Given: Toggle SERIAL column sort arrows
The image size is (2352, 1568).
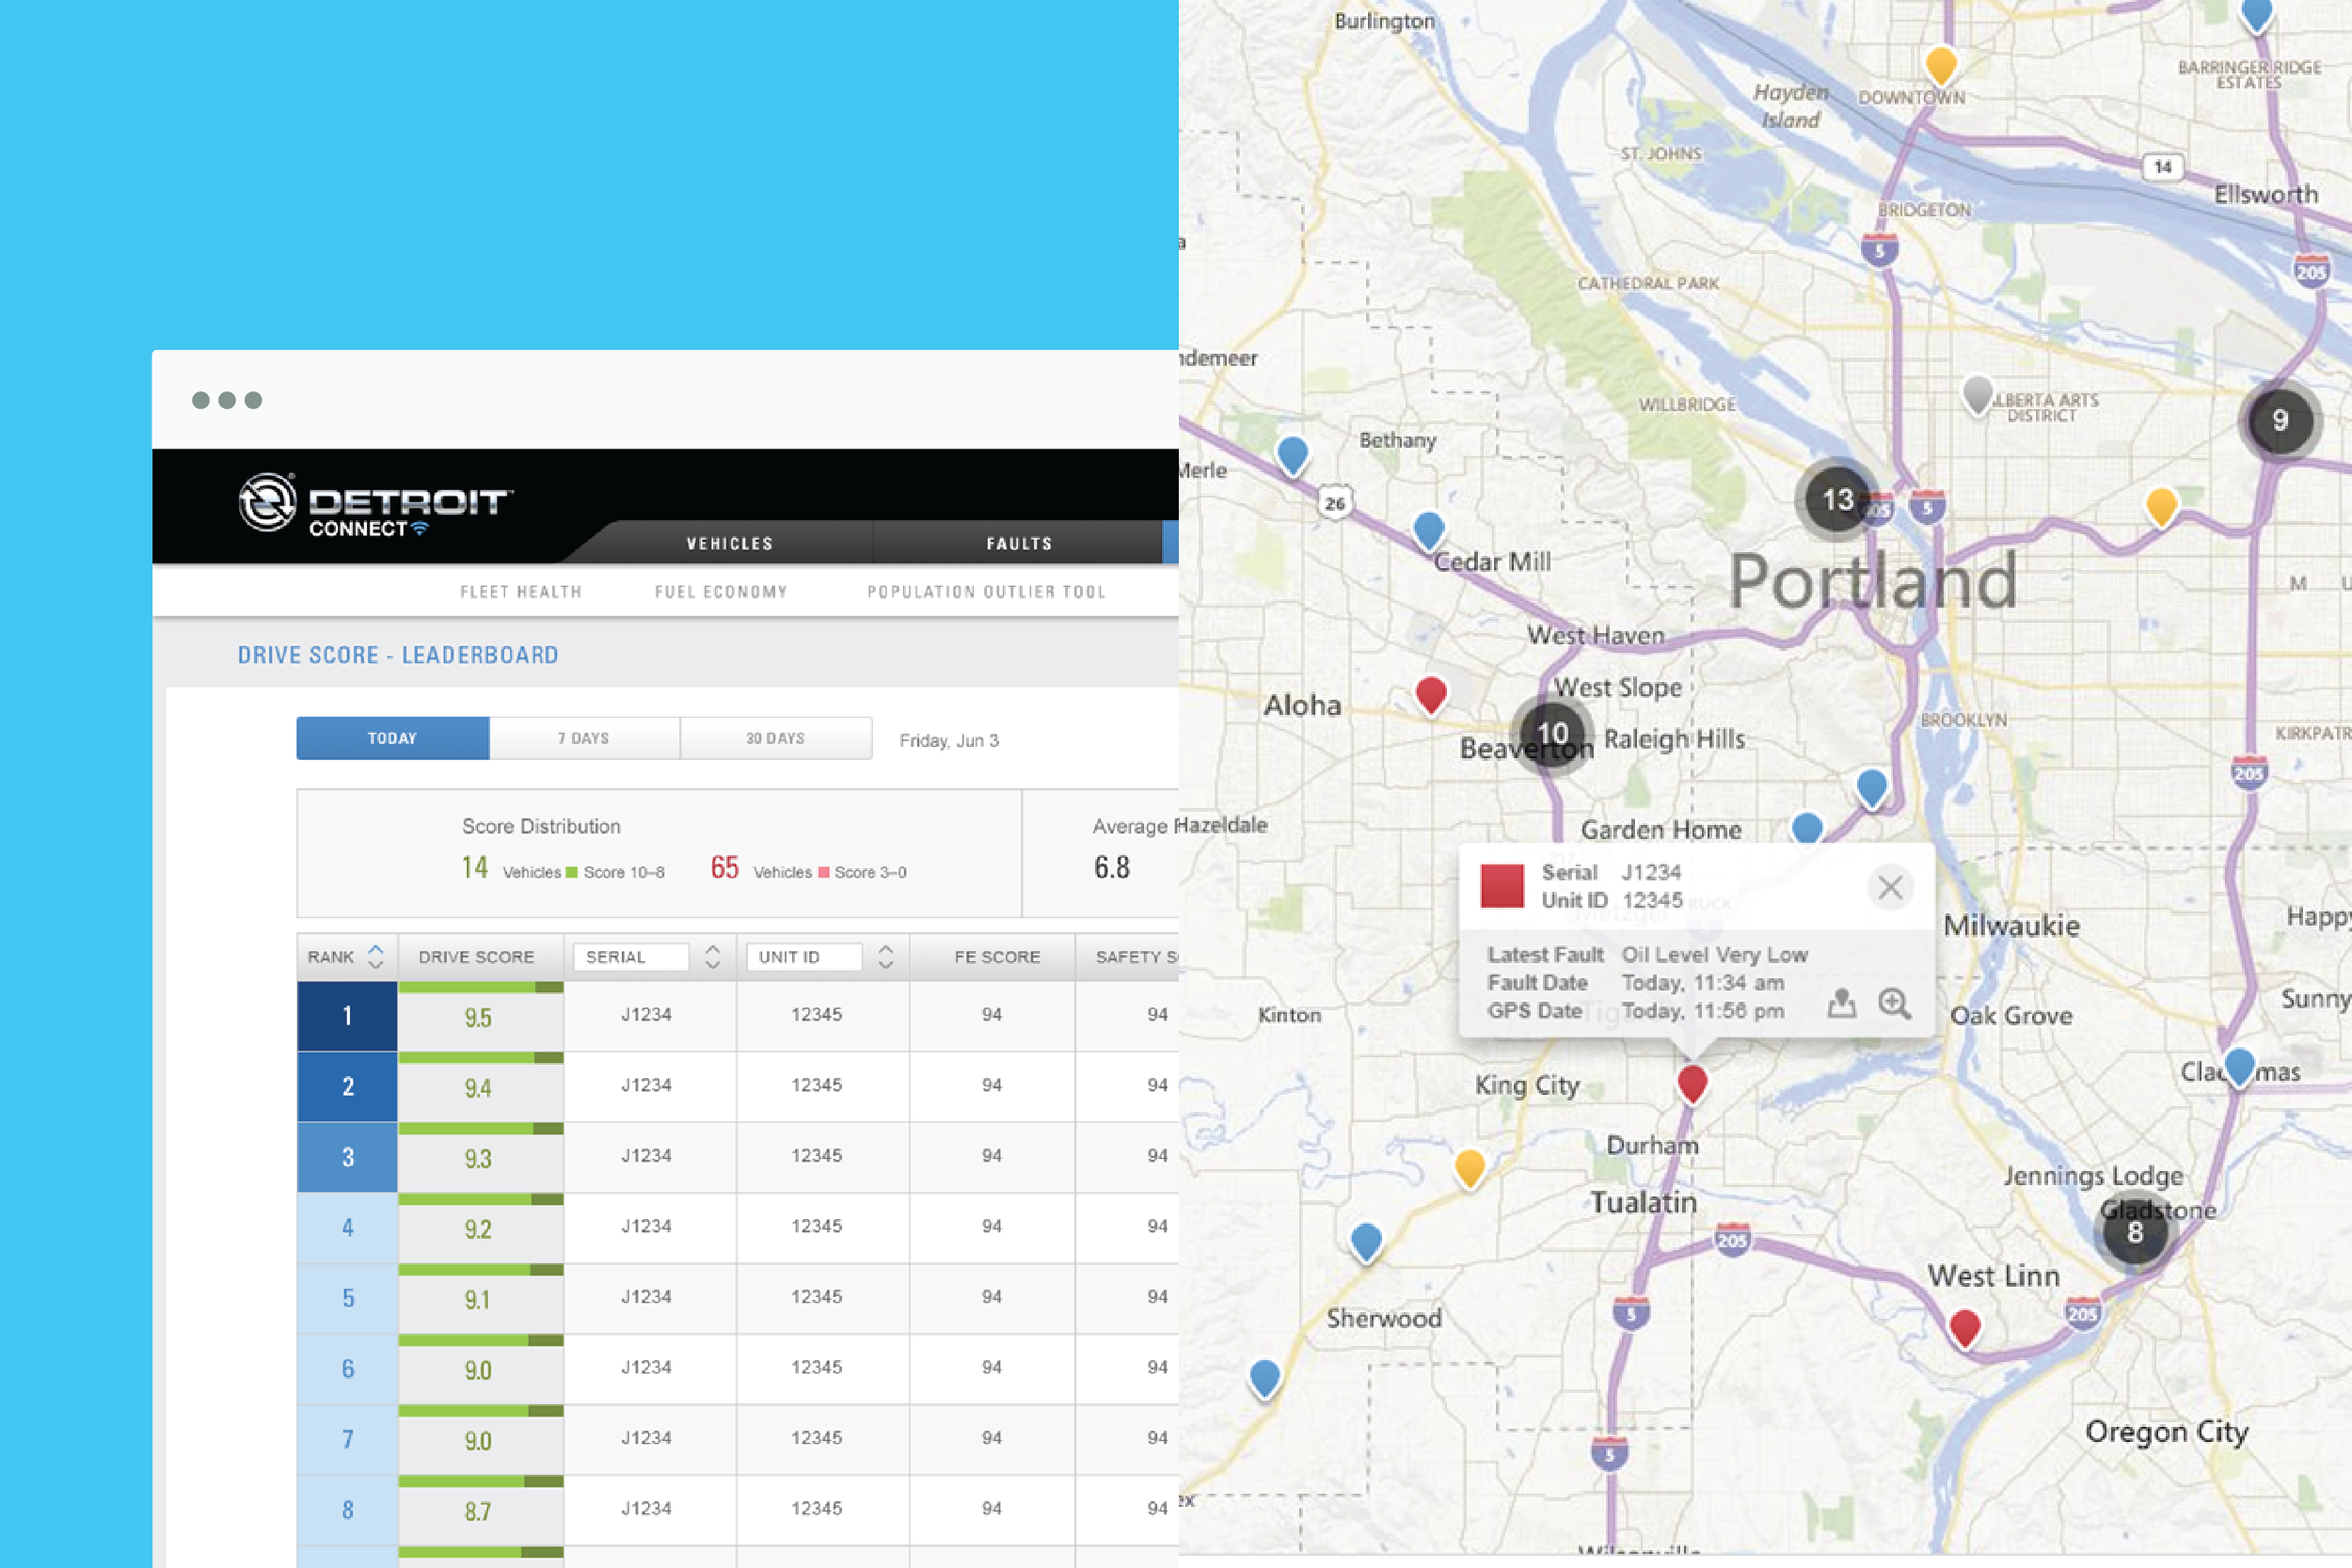Looking at the screenshot, I should click(713, 957).
